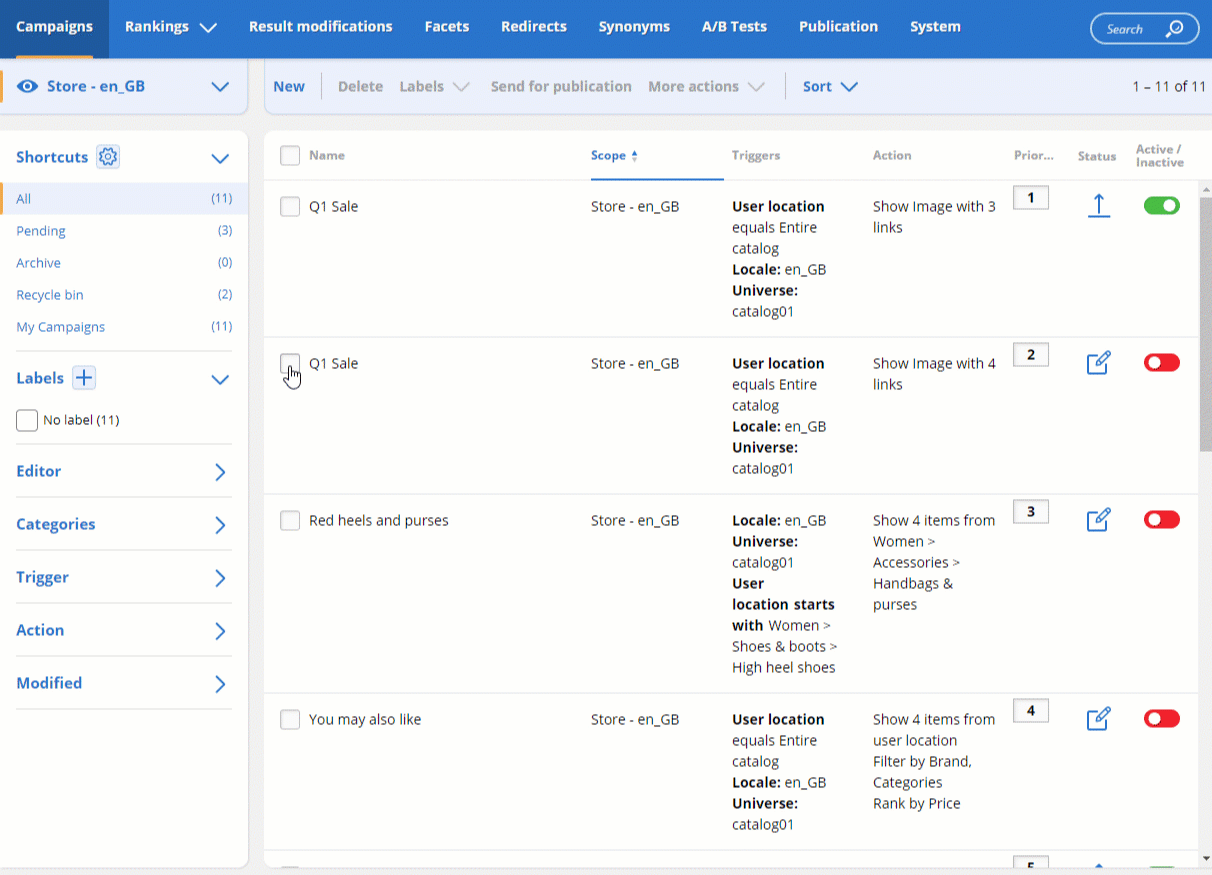Open the Result modifications tab
Viewport: 1212px width, 875px height.
(x=321, y=27)
